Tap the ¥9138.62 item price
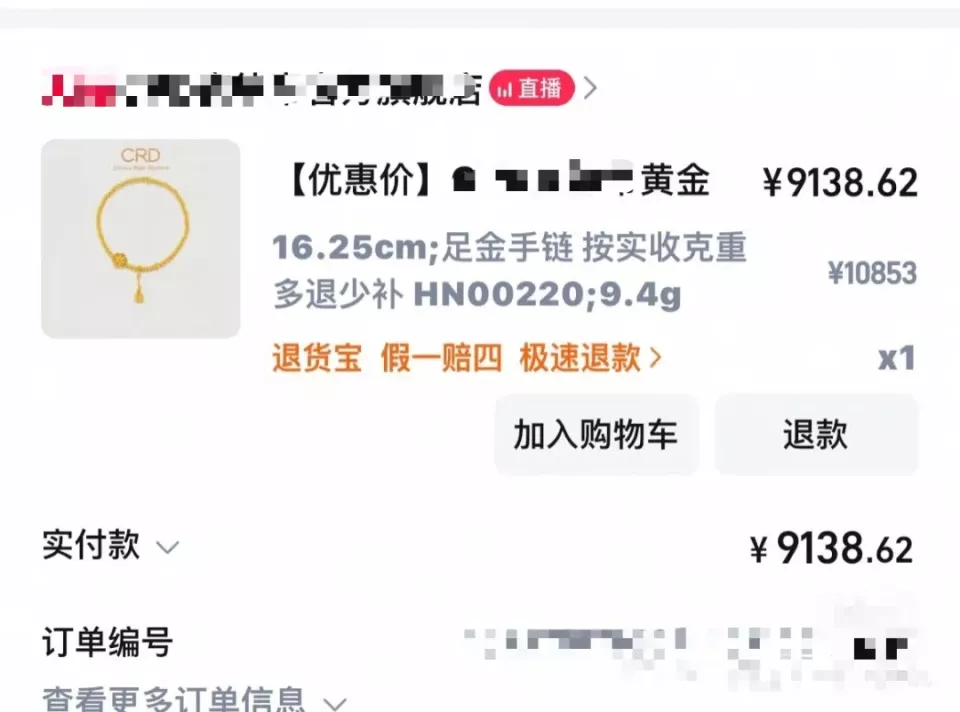 (841, 182)
